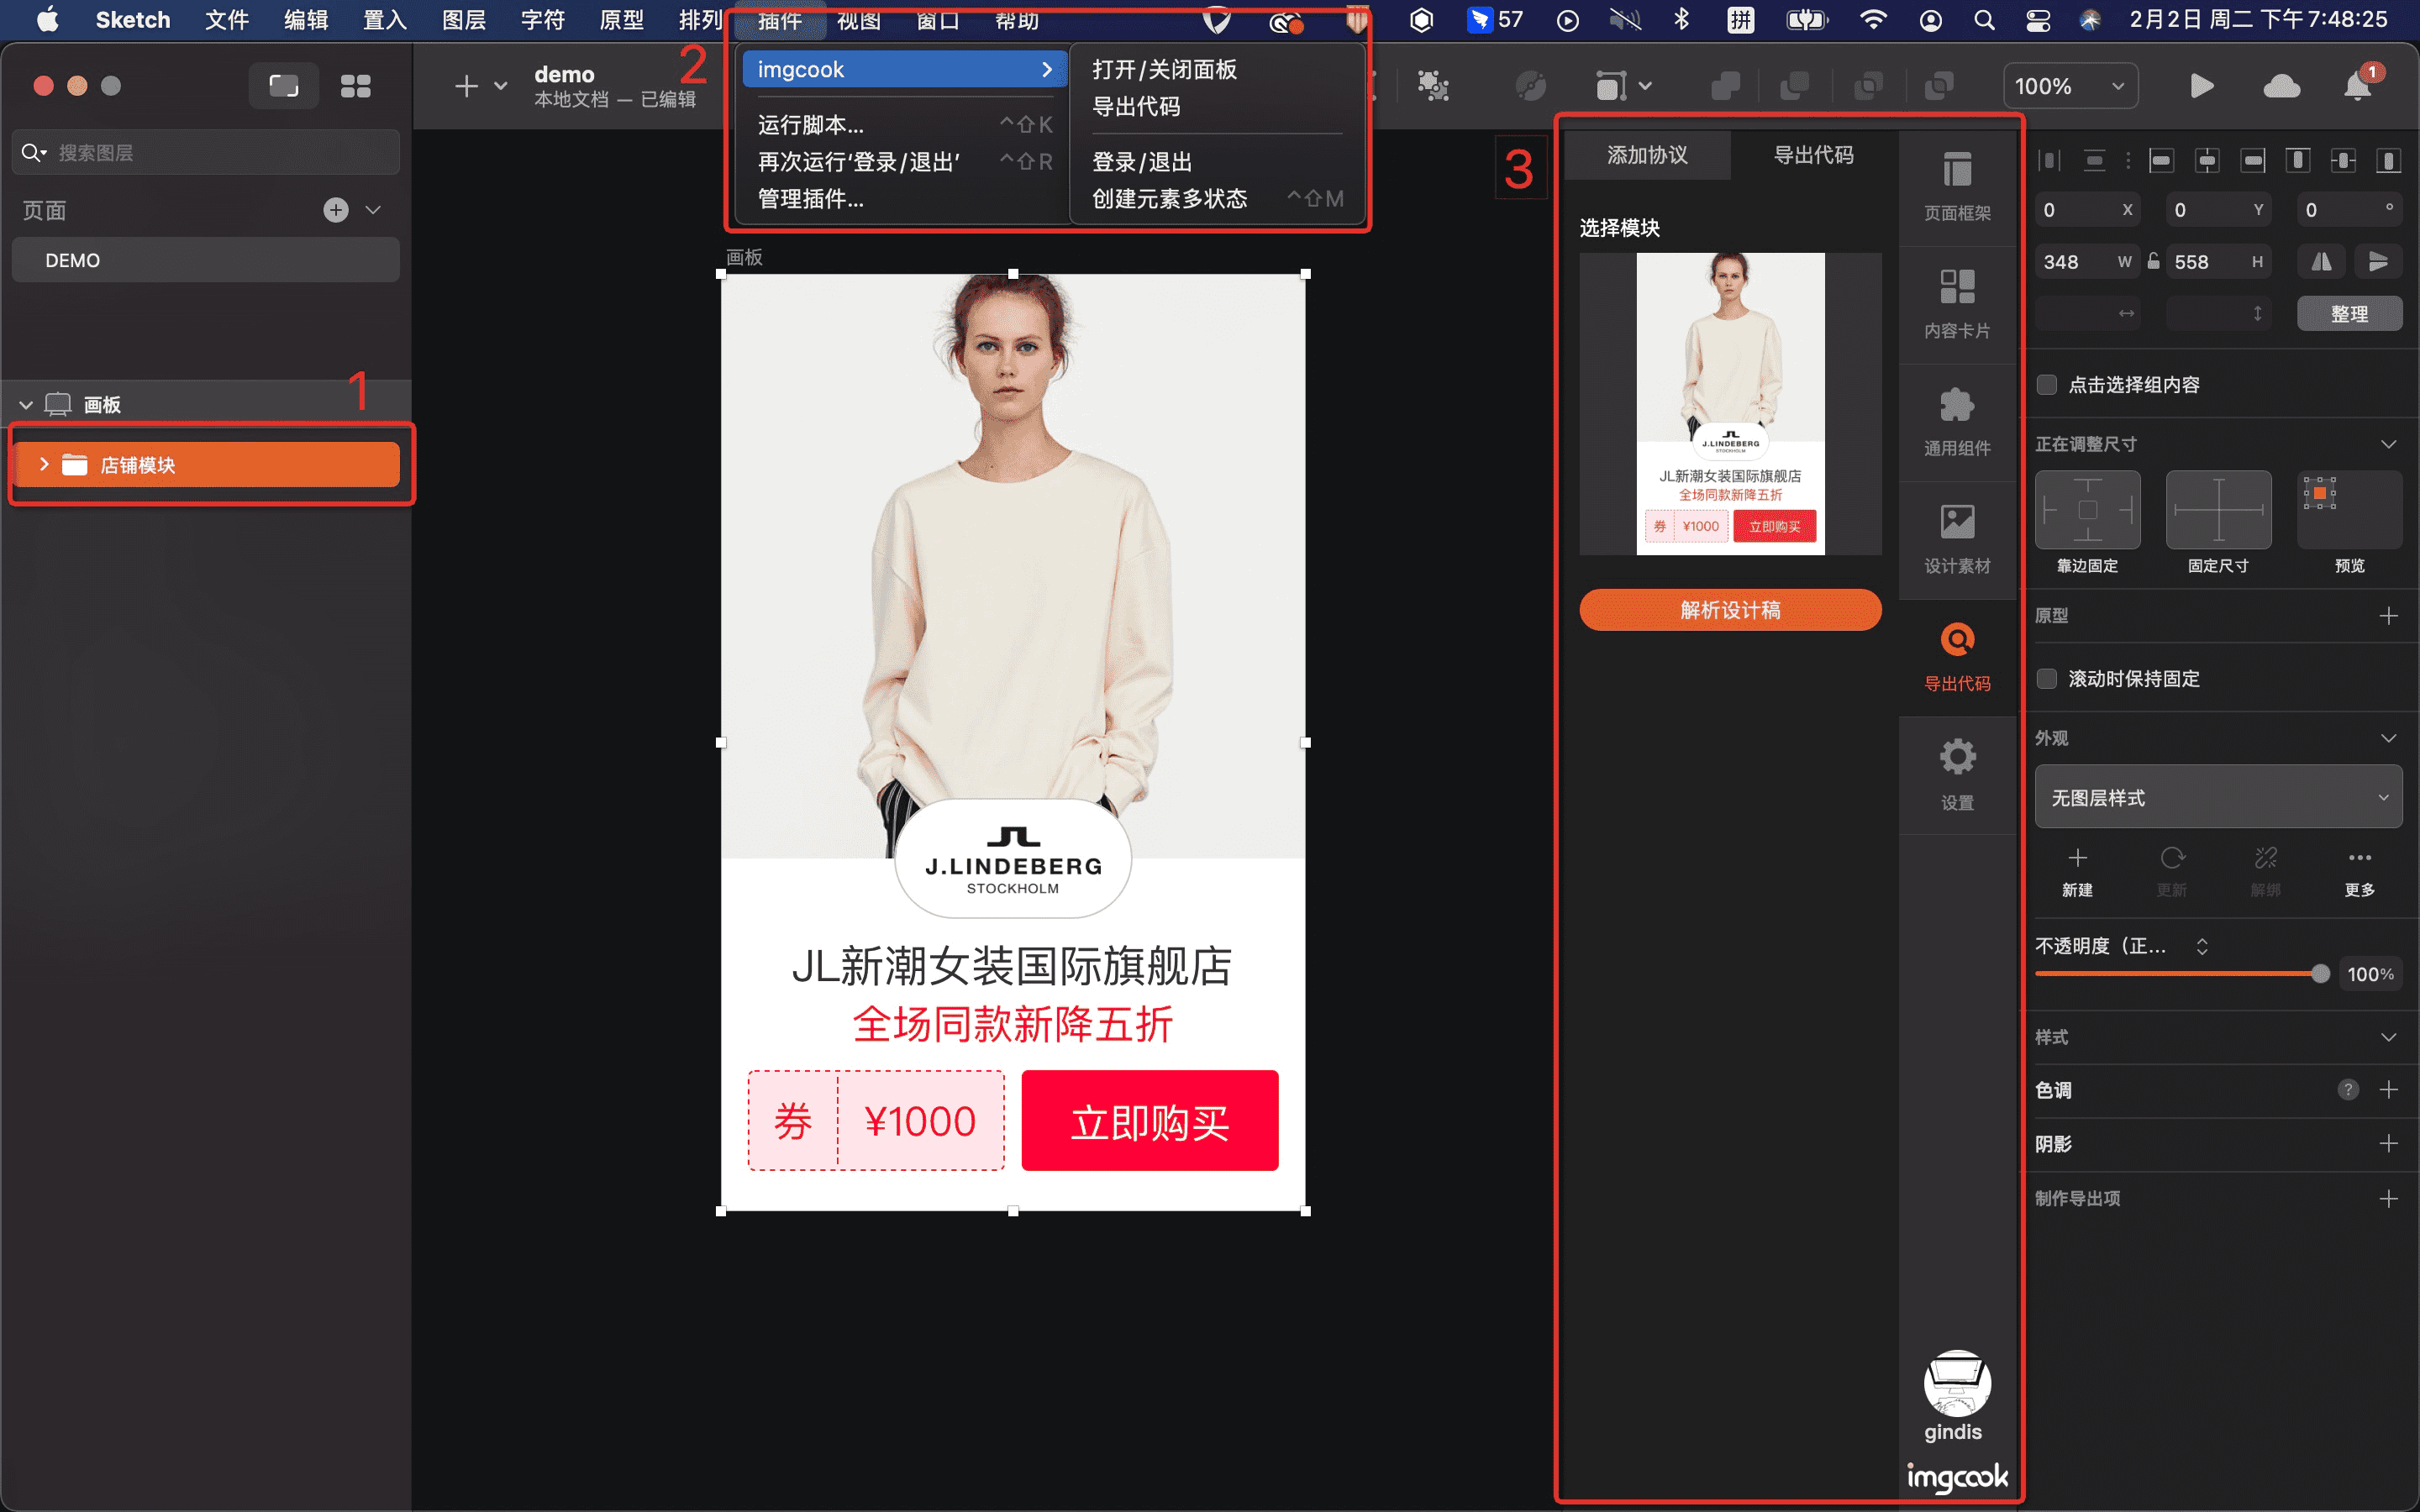Click the 整理 tidy button
This screenshot has width=2420, height=1512.
tap(2349, 314)
